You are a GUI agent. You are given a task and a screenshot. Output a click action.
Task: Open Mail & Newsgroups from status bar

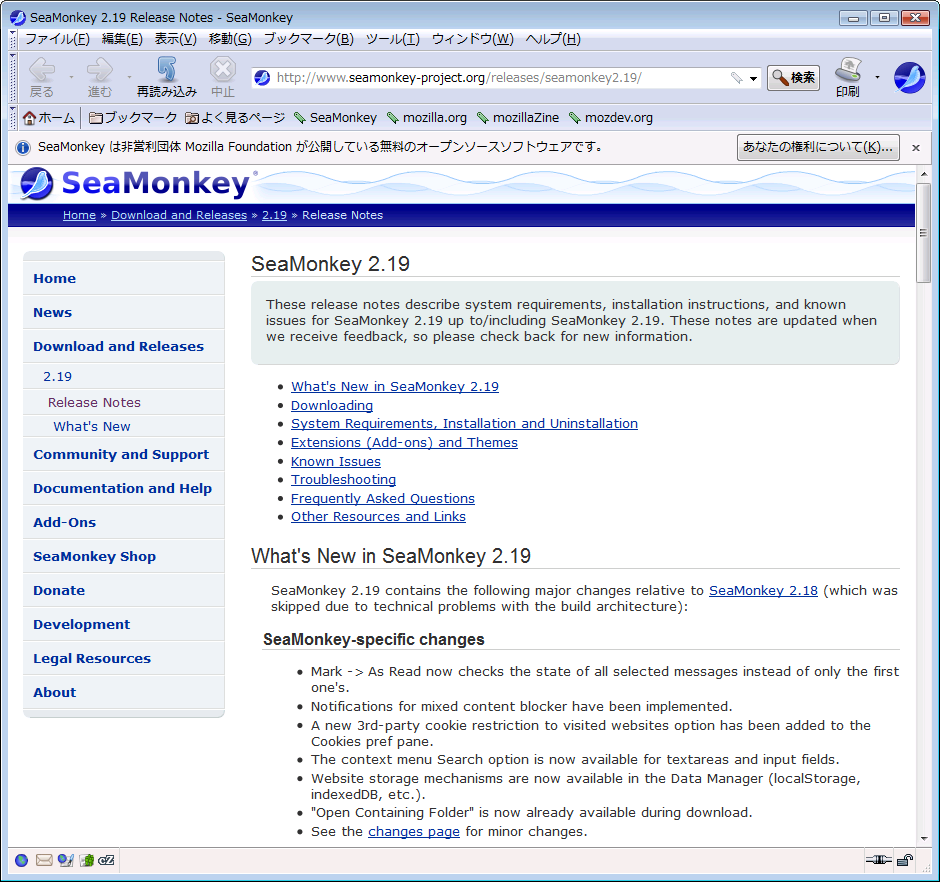pos(44,860)
